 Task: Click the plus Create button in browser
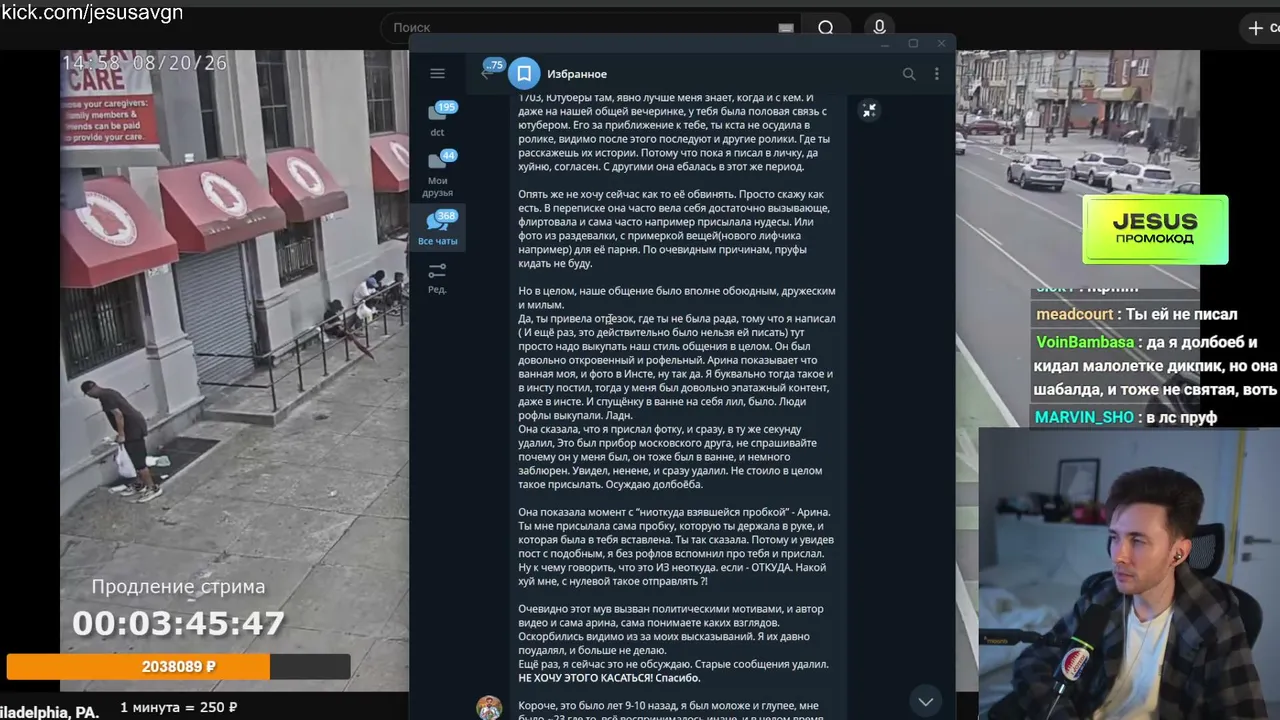tap(1260, 28)
